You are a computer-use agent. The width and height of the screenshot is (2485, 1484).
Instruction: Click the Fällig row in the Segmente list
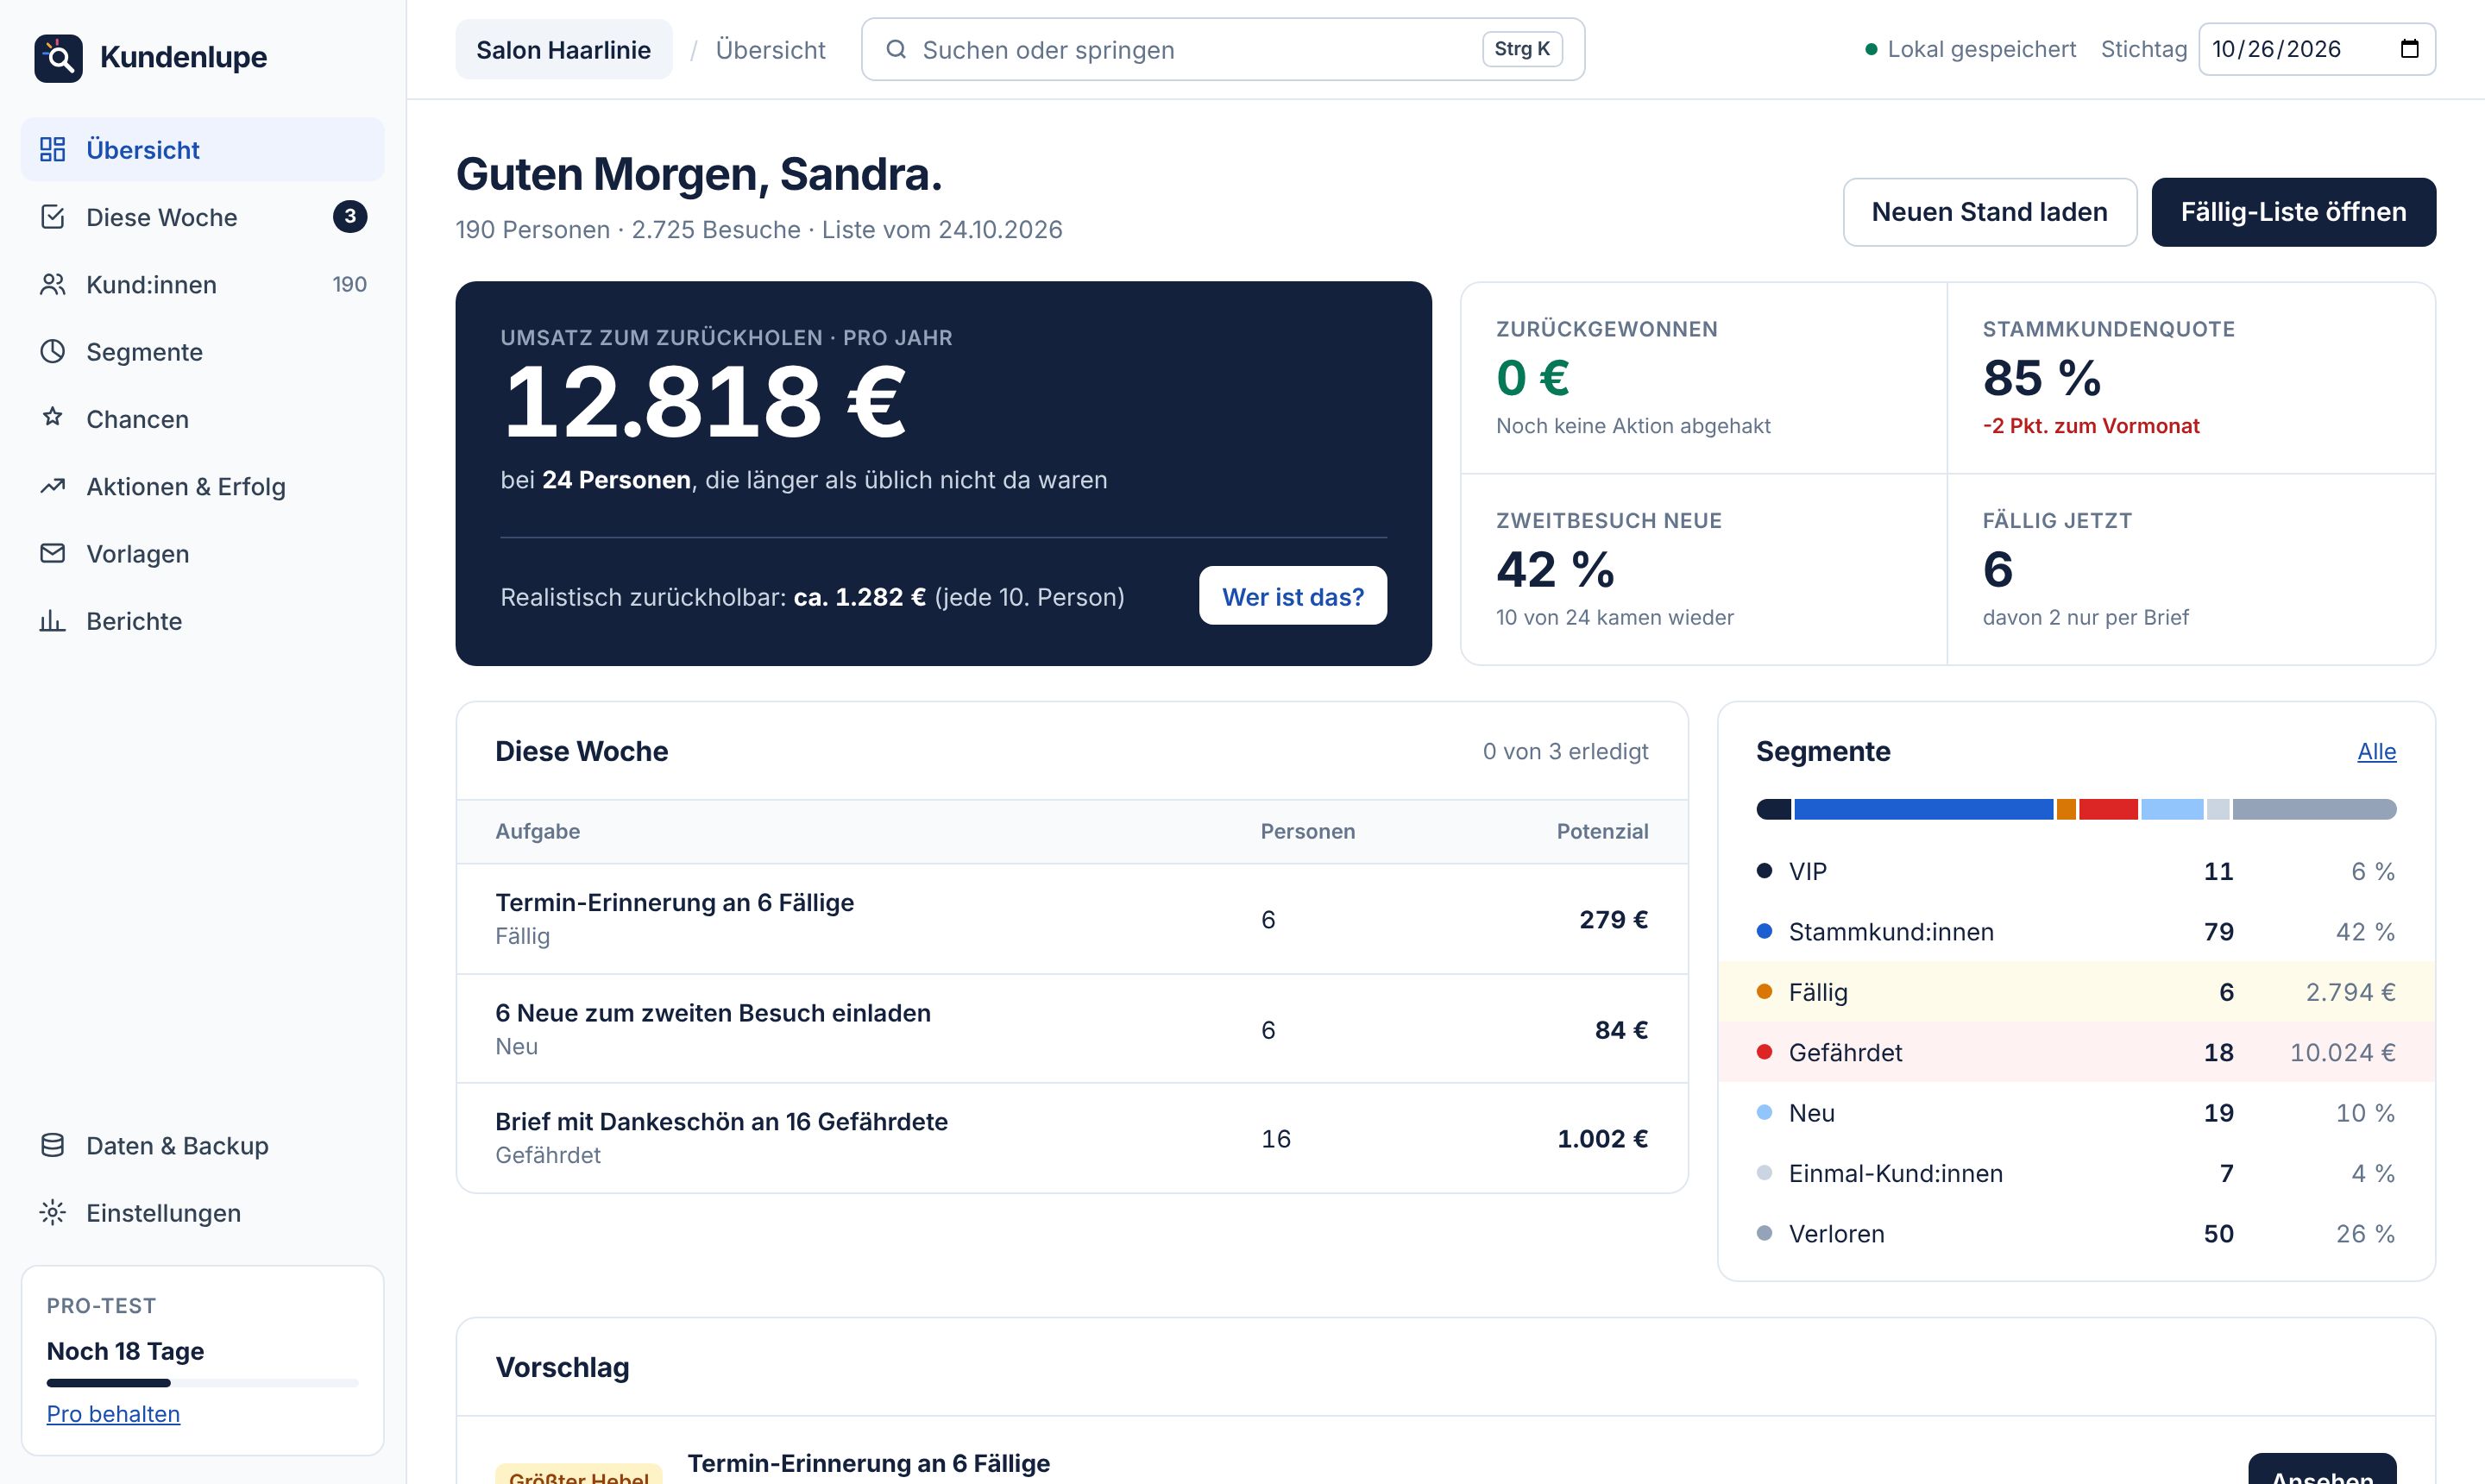click(2076, 992)
